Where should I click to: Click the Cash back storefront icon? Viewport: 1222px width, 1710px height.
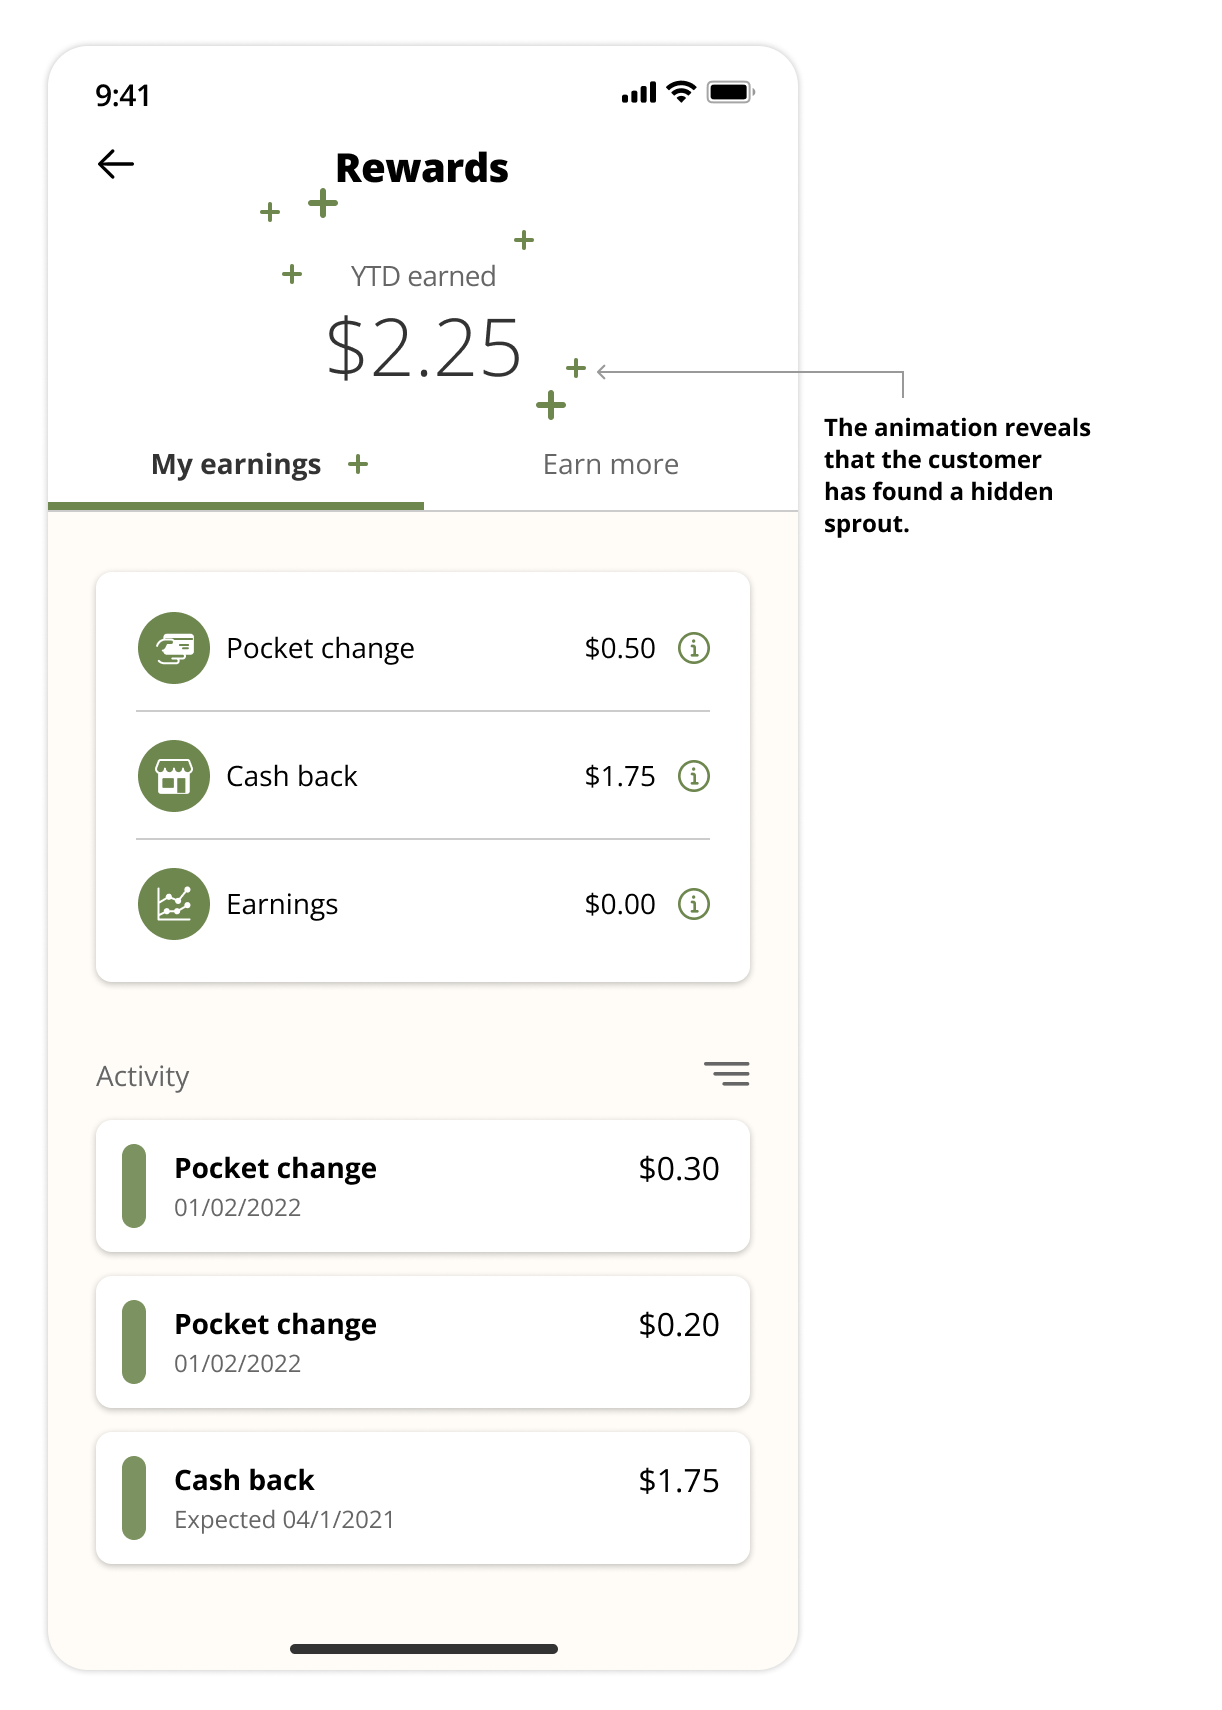pyautogui.click(x=174, y=776)
